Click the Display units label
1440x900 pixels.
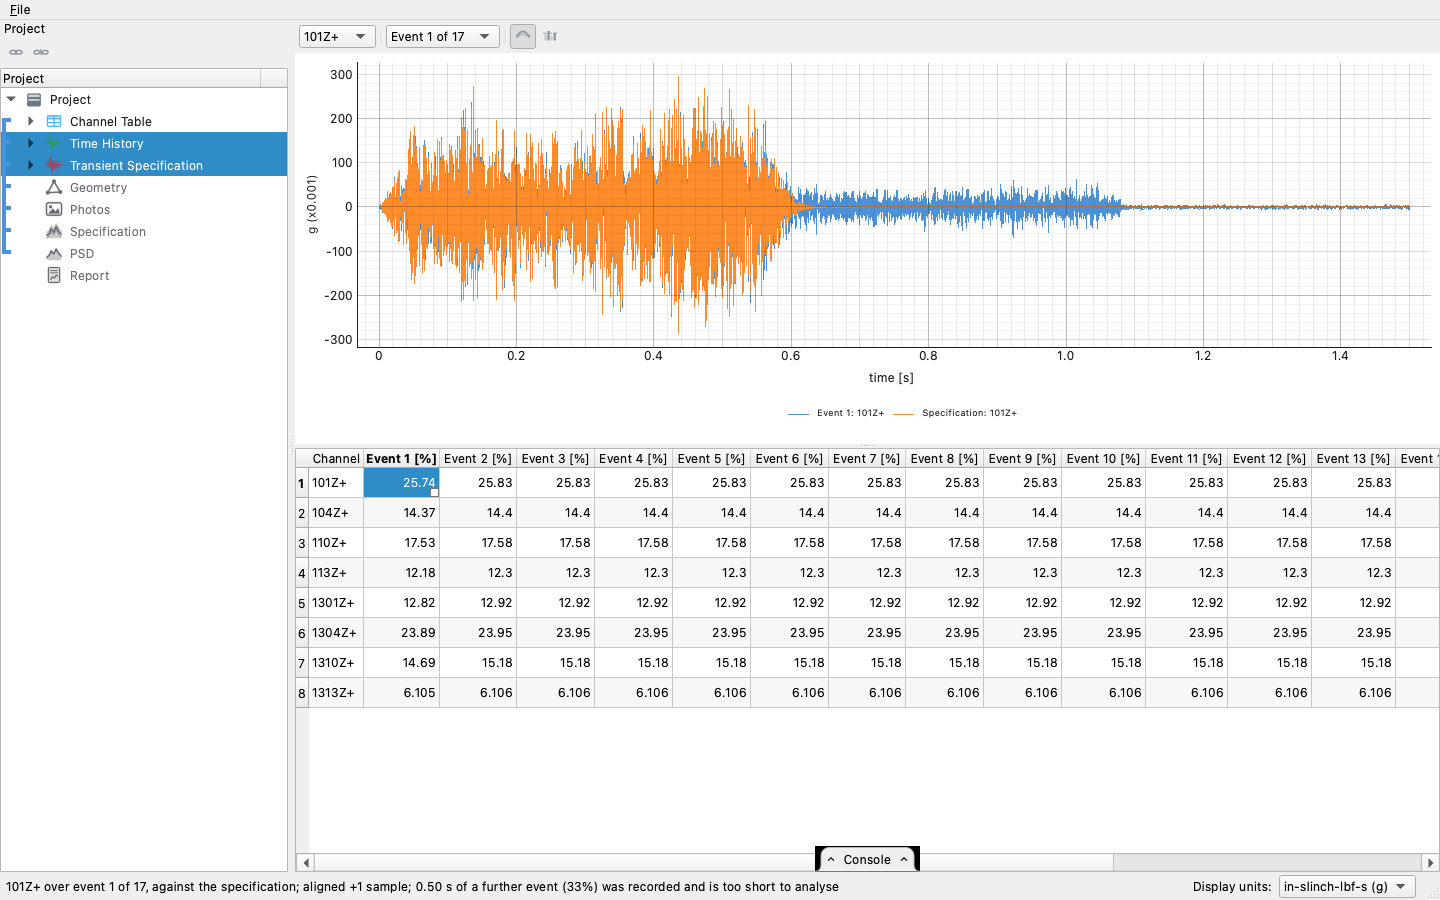1232,886
